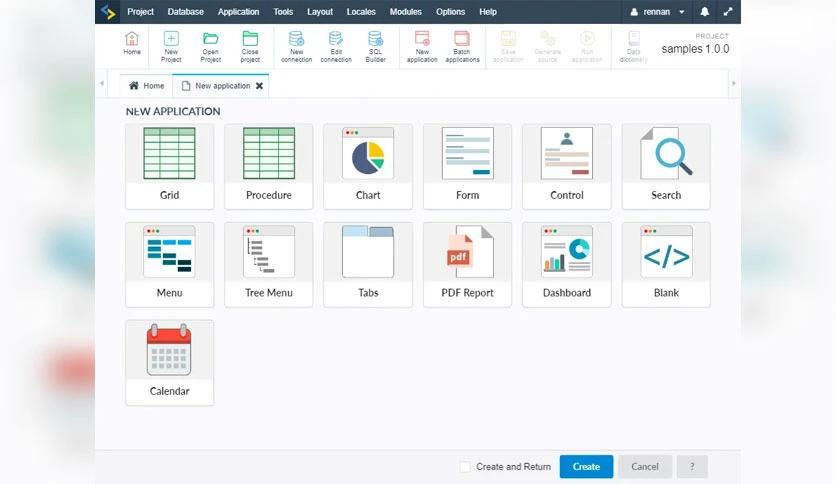Open the Locales menu

361,12
